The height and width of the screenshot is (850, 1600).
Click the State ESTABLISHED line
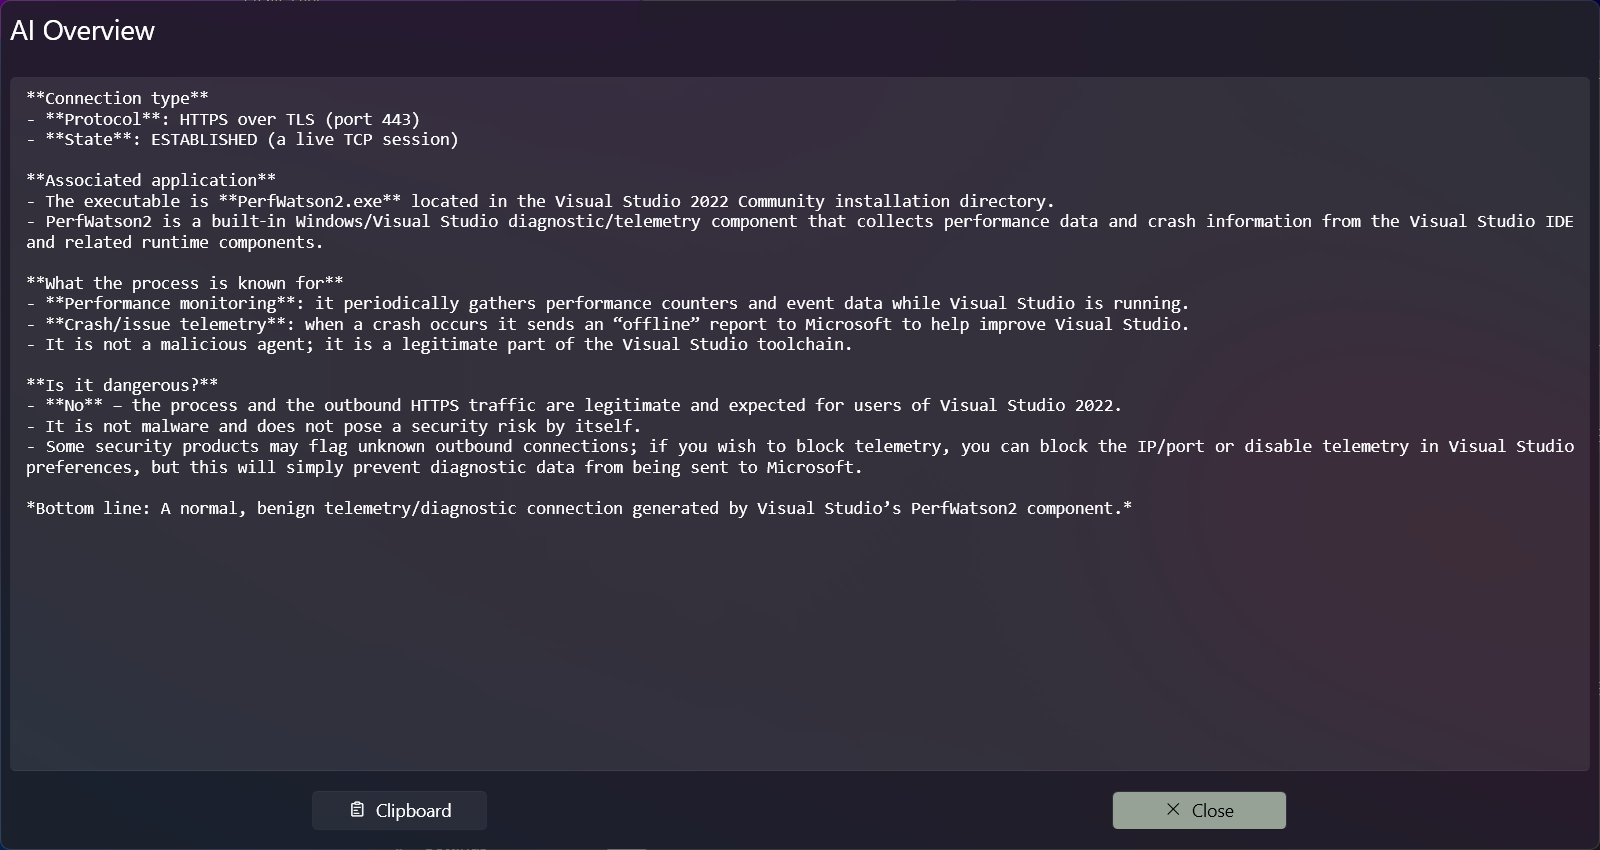[x=242, y=139]
